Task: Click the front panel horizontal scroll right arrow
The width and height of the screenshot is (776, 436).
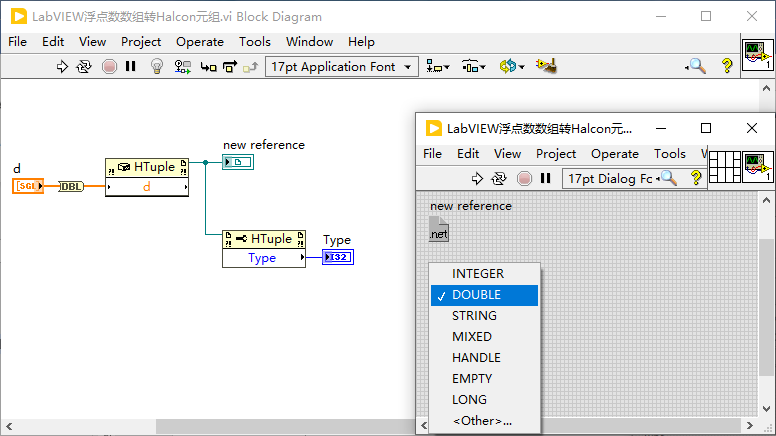Action: pos(750,426)
